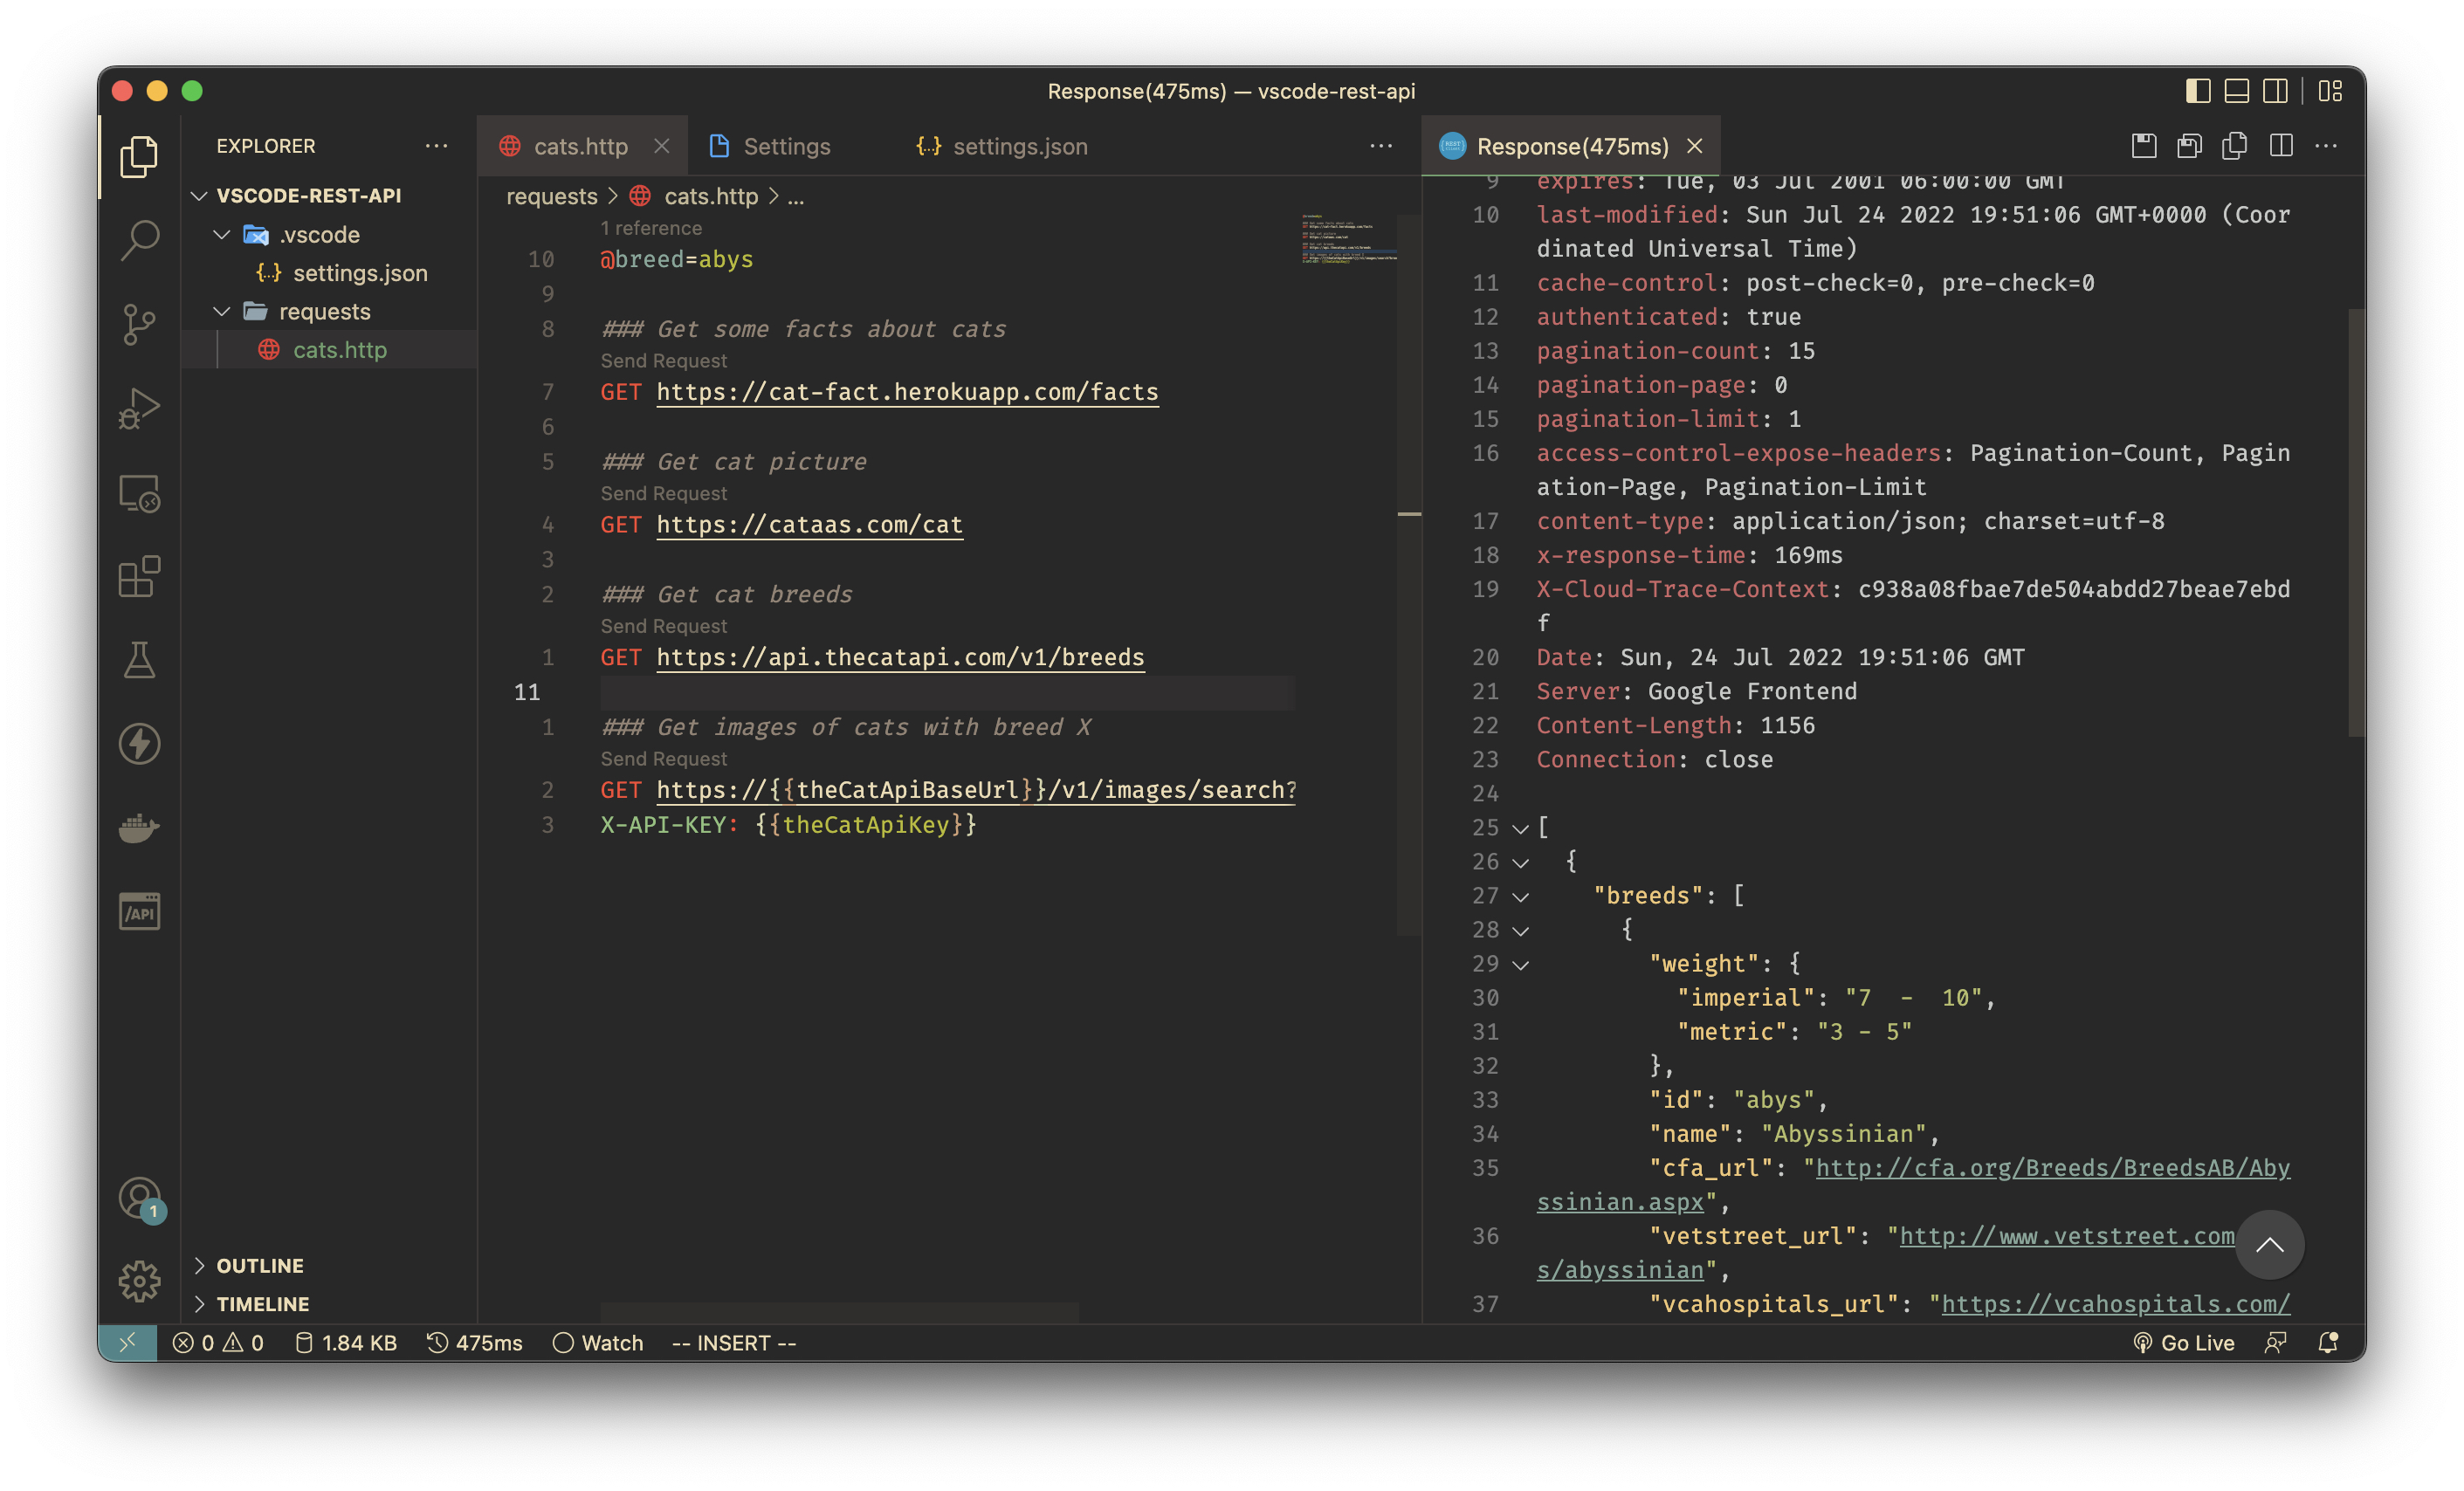Send Request for cat breeds
The width and height of the screenshot is (2464, 1491).
point(664,626)
